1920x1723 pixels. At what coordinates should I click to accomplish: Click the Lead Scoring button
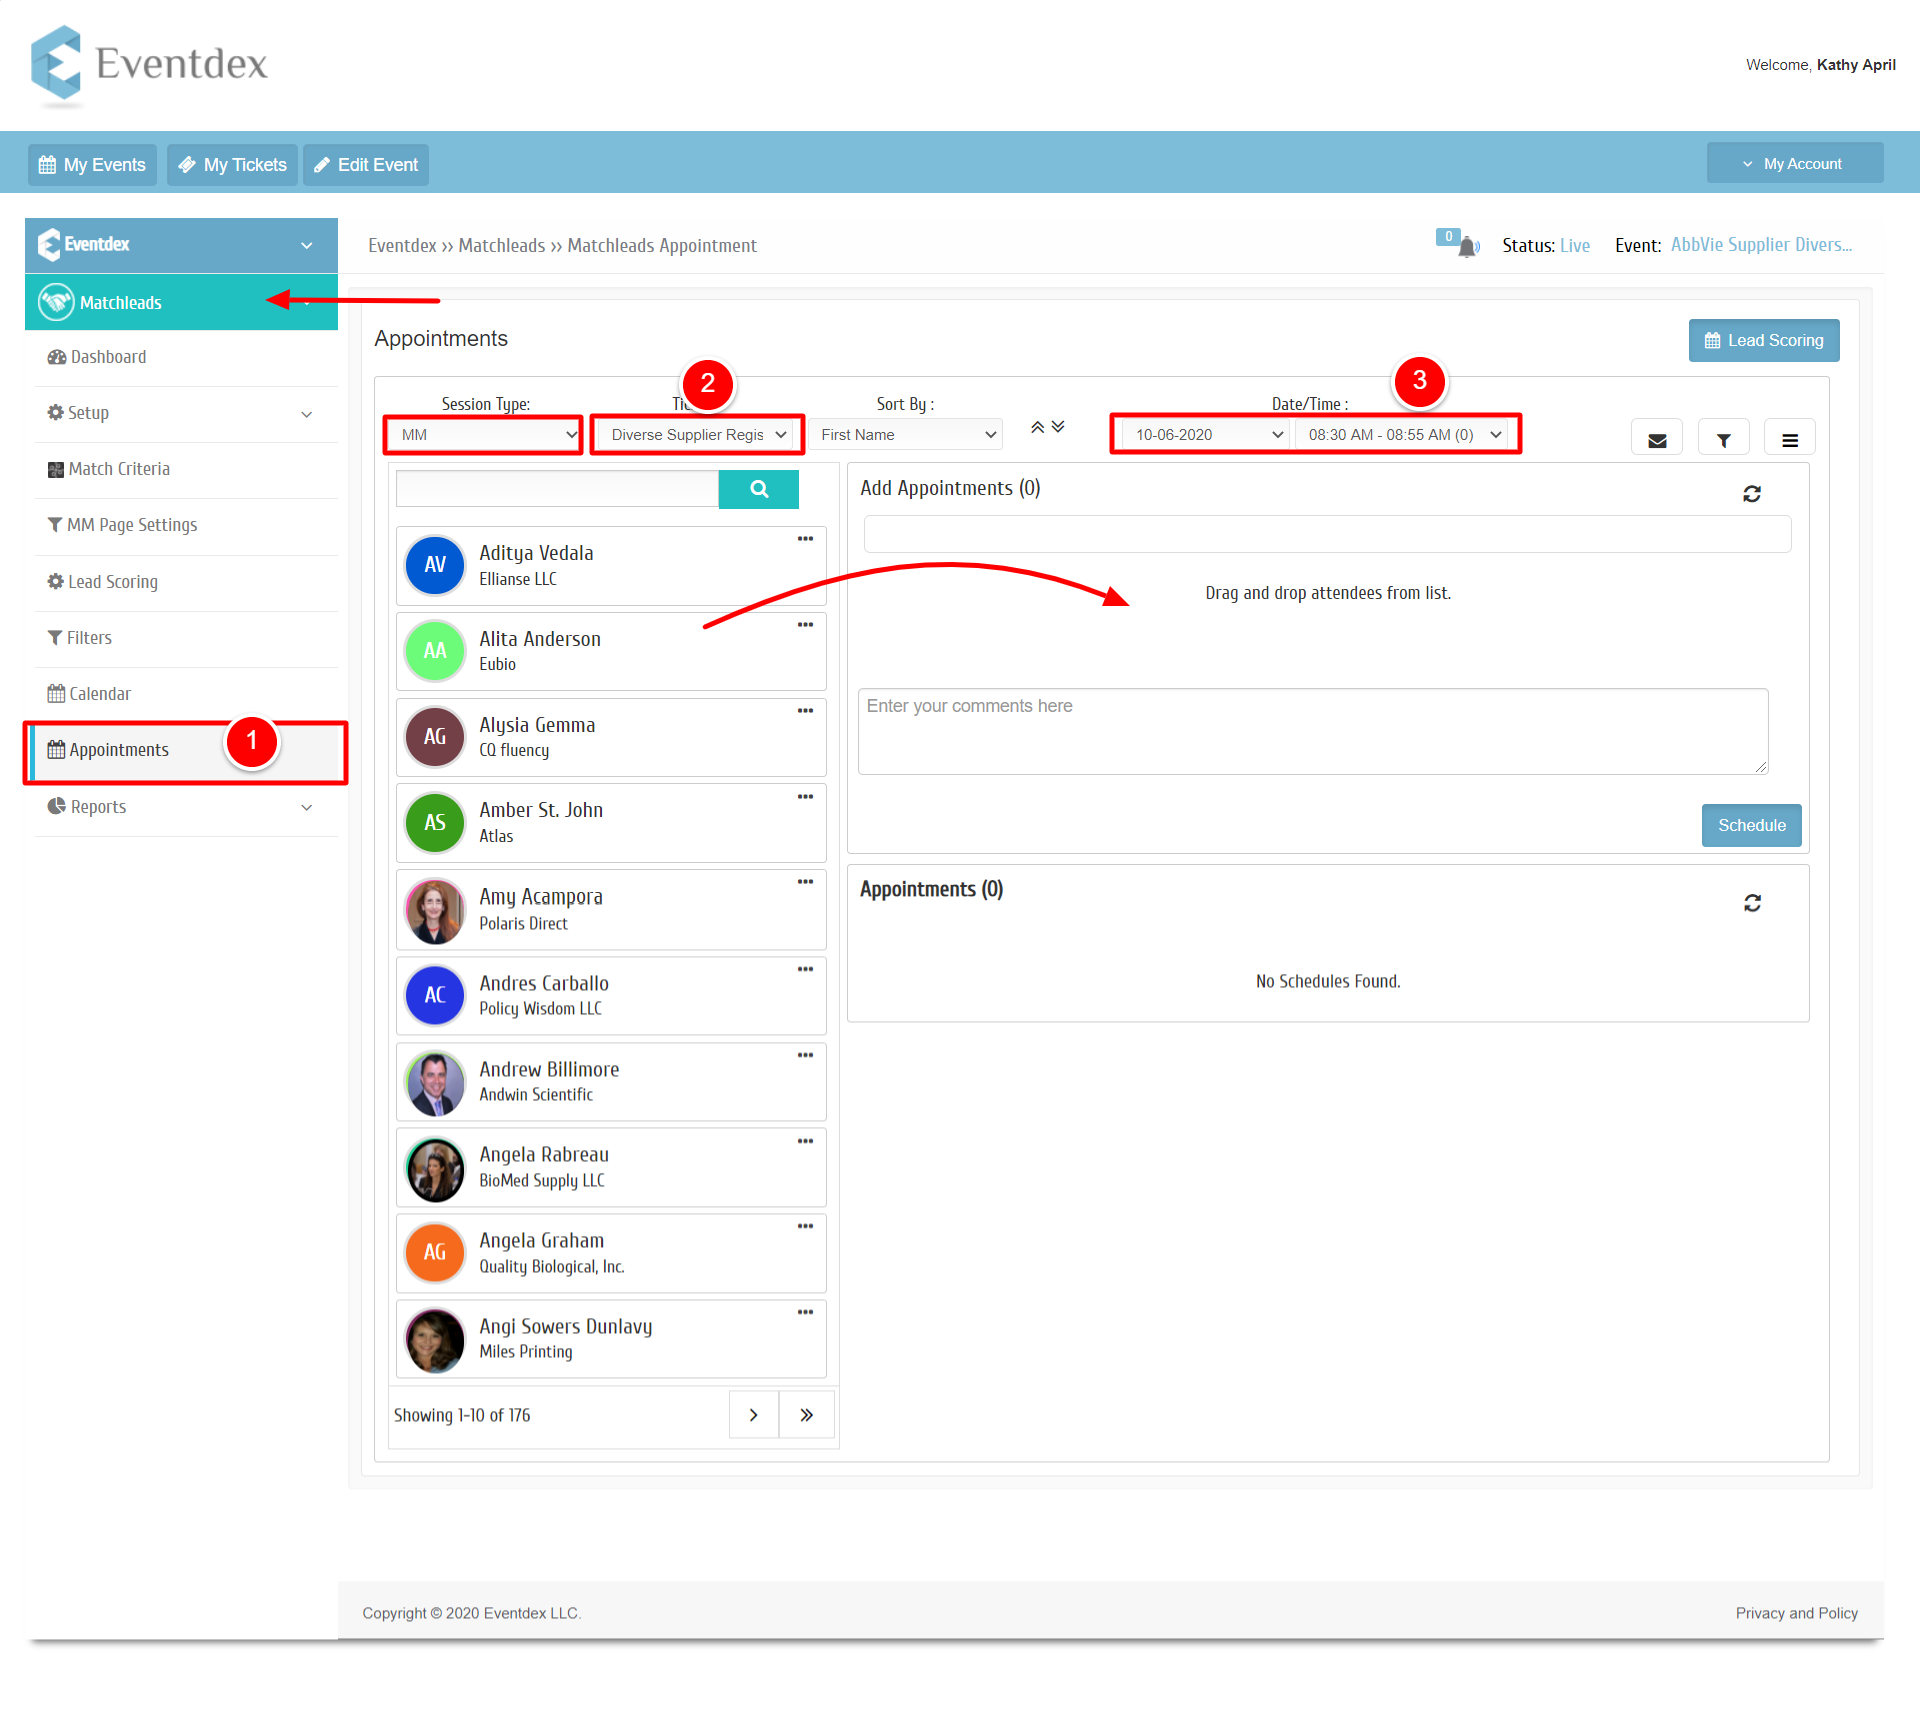coord(1764,340)
